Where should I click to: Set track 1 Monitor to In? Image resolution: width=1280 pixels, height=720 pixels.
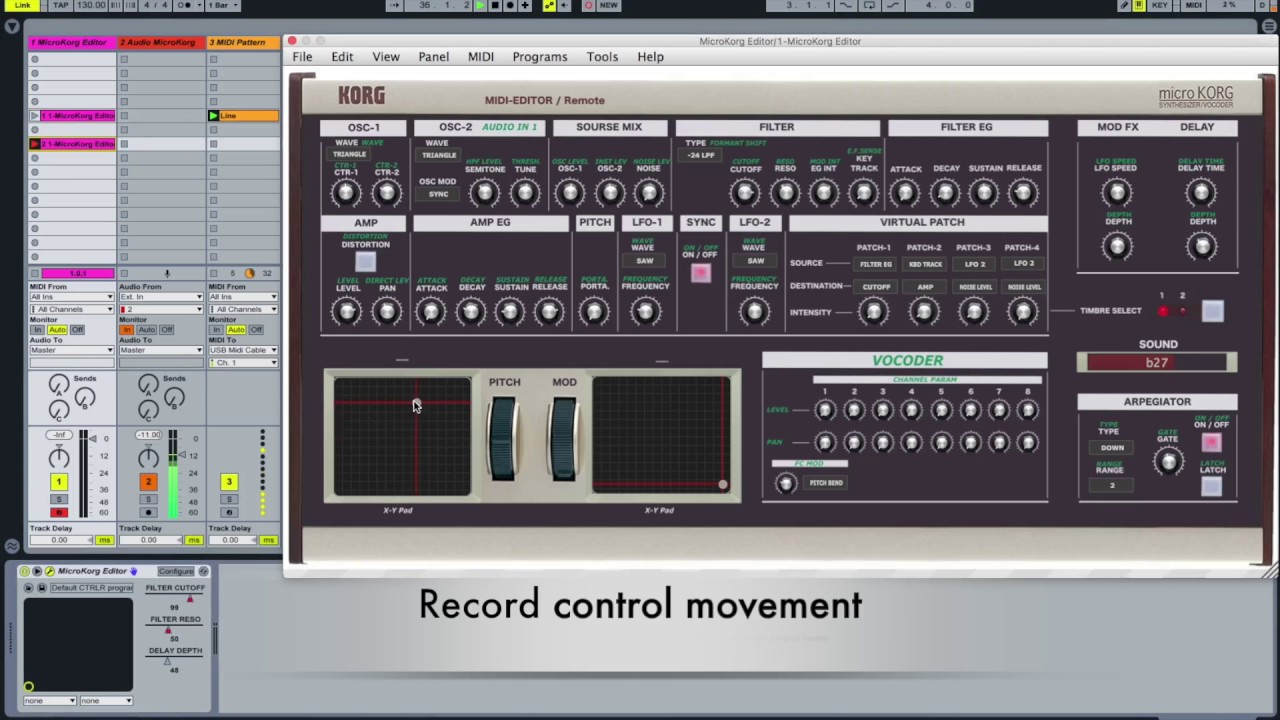tap(39, 330)
